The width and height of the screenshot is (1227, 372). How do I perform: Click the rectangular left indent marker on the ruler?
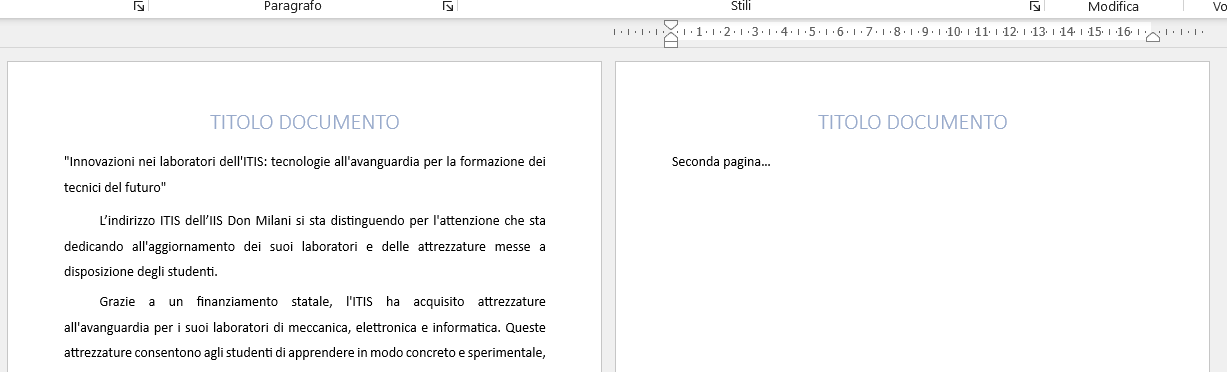coord(671,43)
